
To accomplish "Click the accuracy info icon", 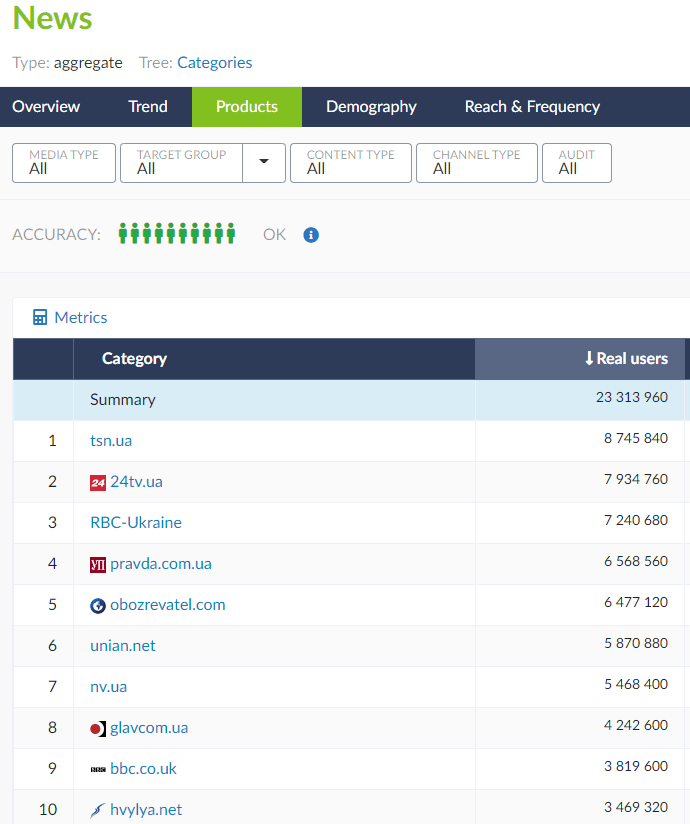I will click(x=311, y=235).
